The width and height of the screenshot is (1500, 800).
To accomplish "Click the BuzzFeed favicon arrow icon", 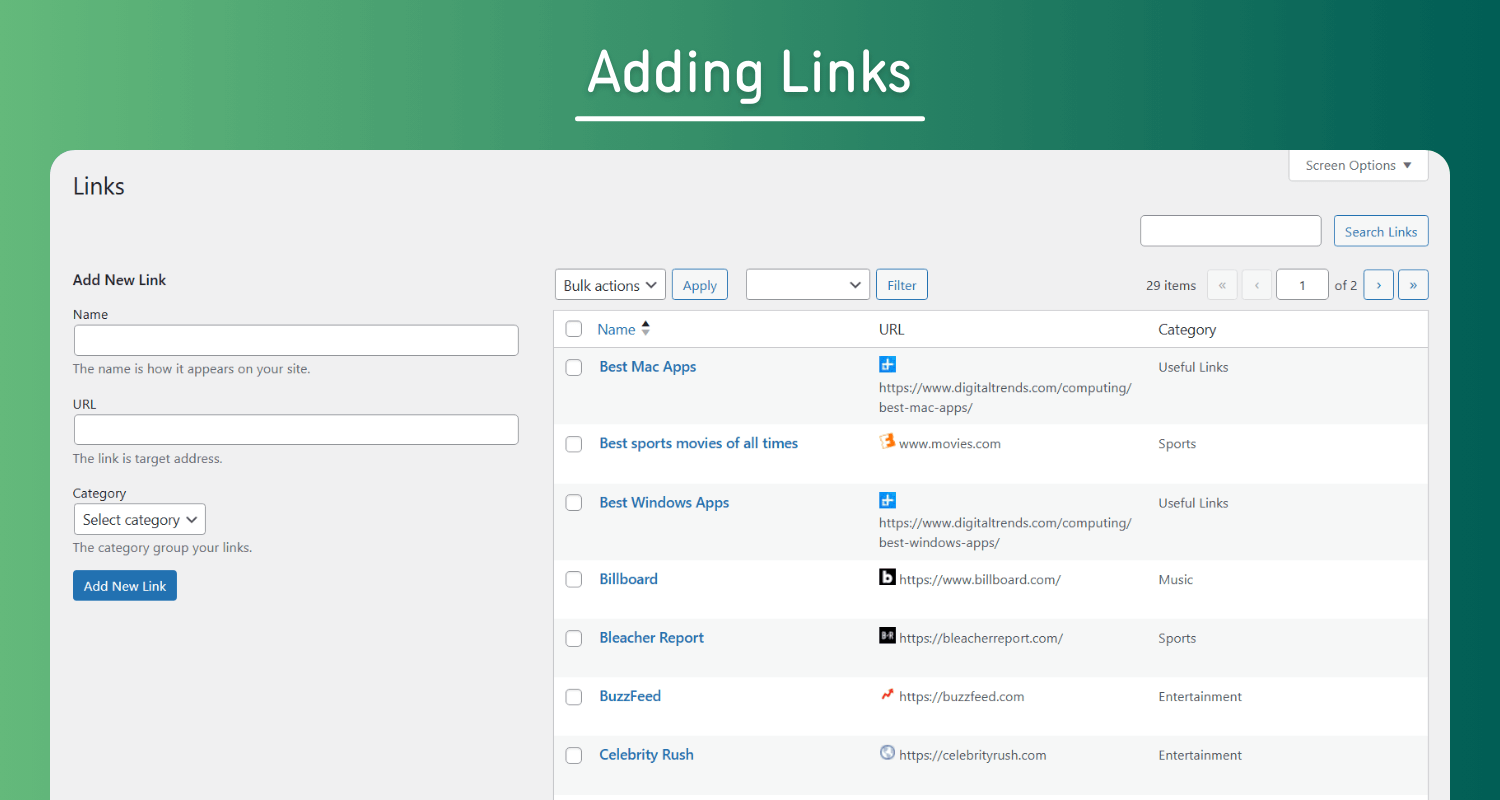I will (x=887, y=694).
